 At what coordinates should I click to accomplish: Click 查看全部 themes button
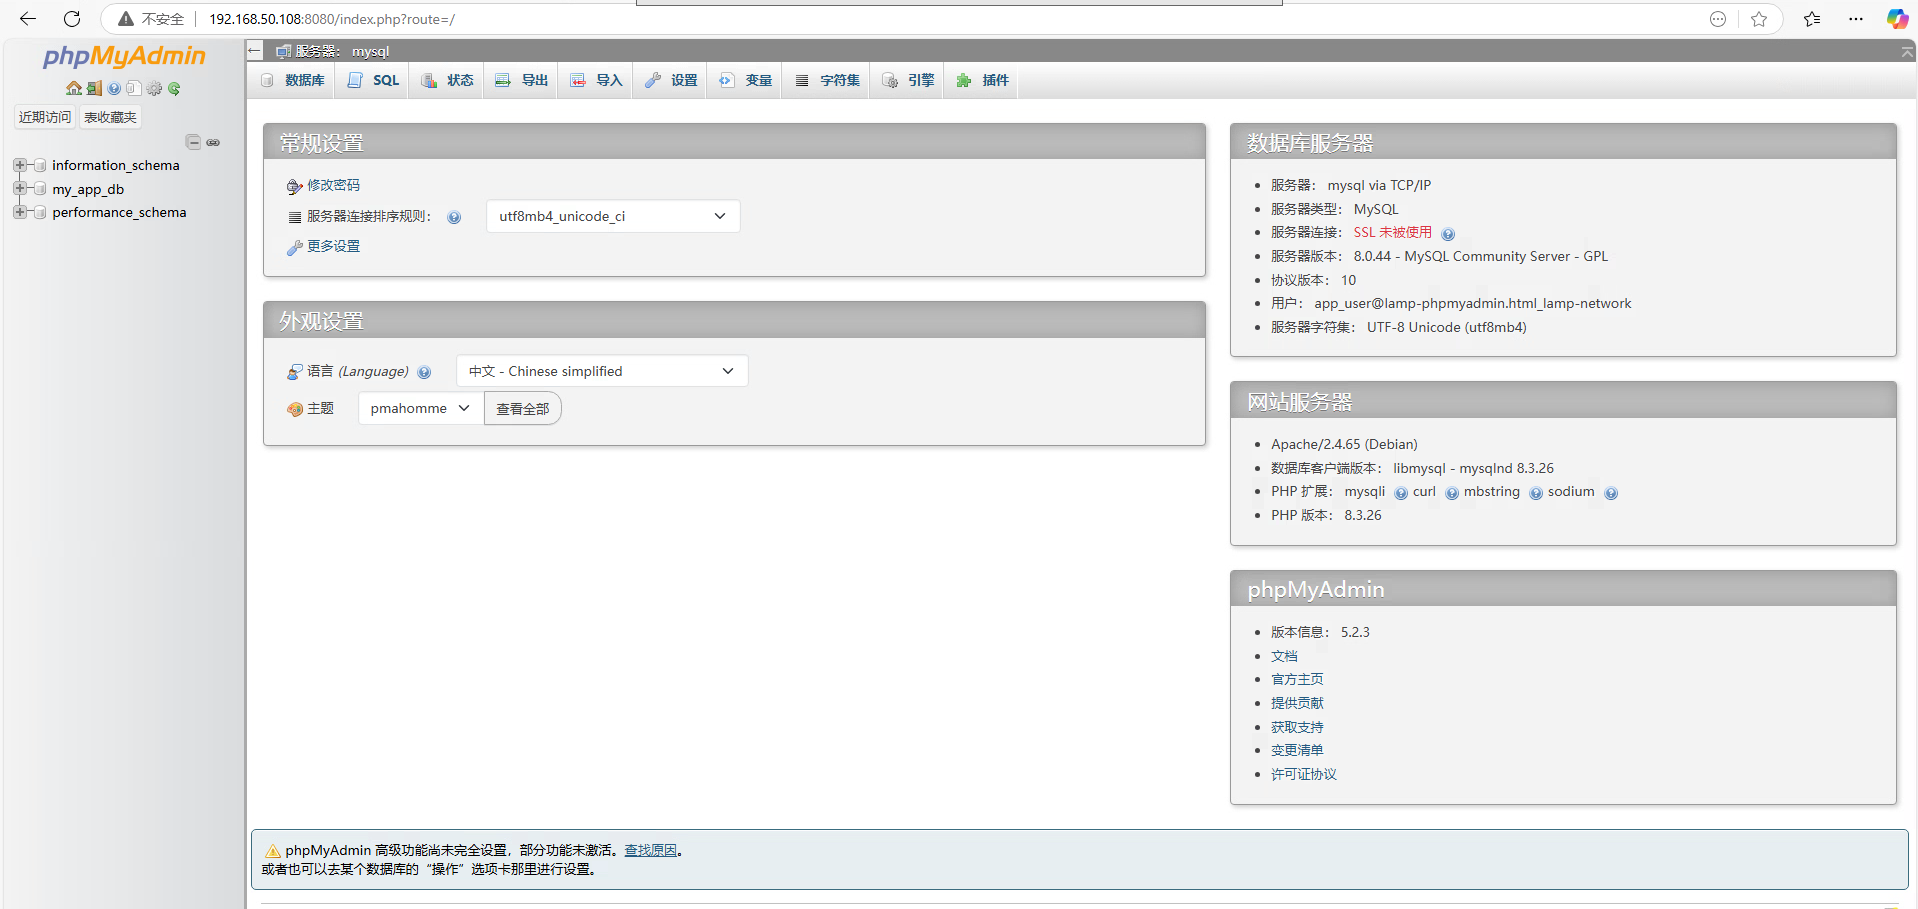(523, 408)
